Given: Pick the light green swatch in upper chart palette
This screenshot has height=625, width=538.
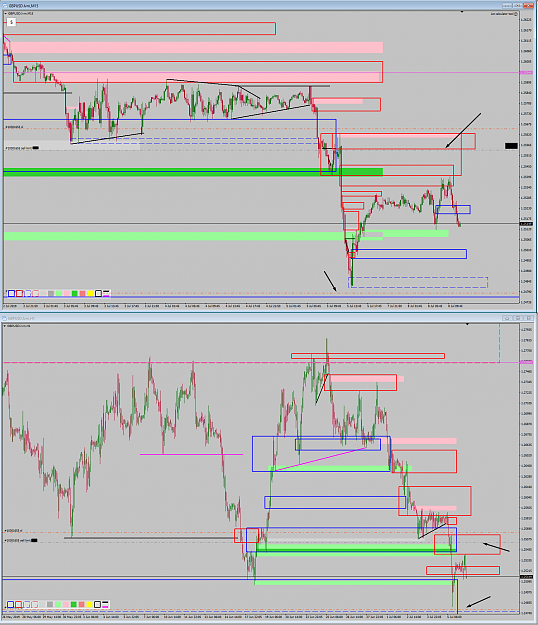Looking at the screenshot, I should tap(59, 293).
